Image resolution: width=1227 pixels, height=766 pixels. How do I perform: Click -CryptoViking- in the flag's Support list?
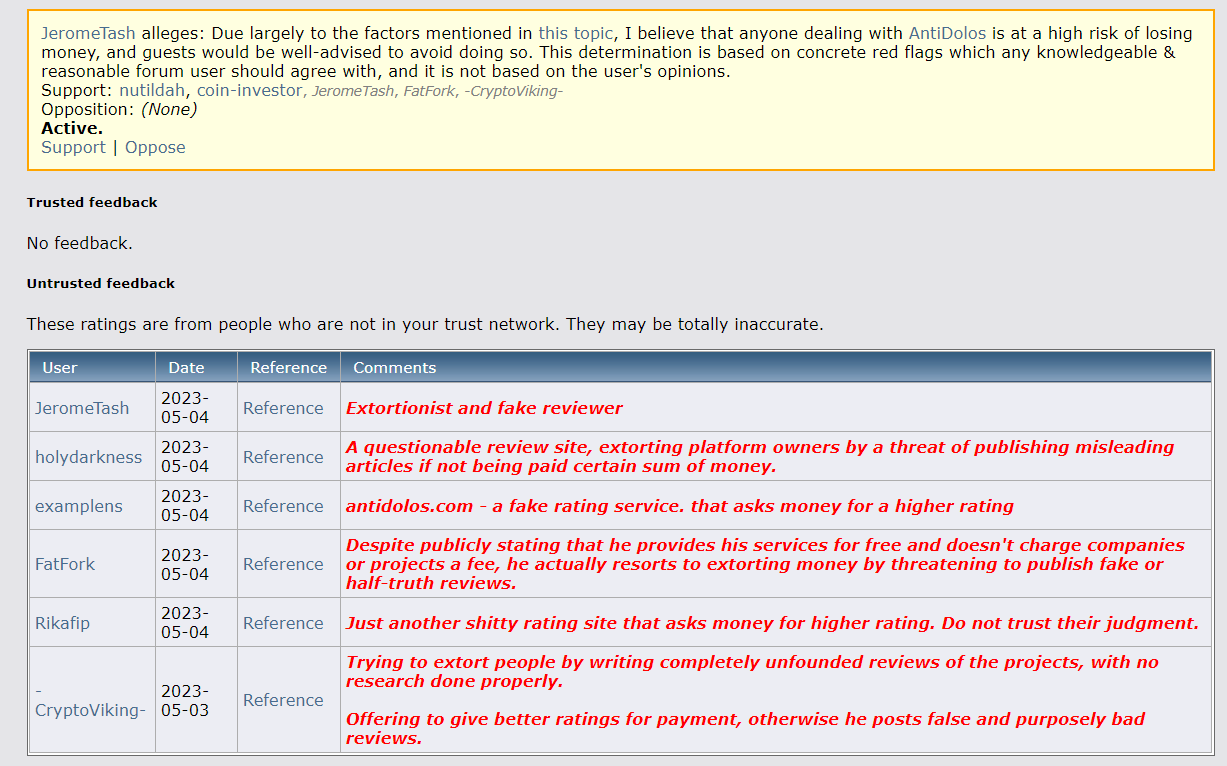point(515,91)
